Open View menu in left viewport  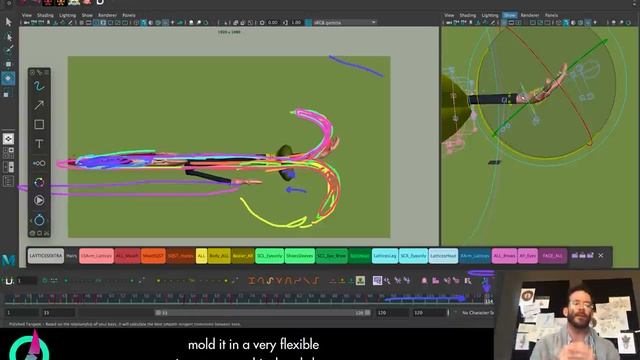point(27,15)
